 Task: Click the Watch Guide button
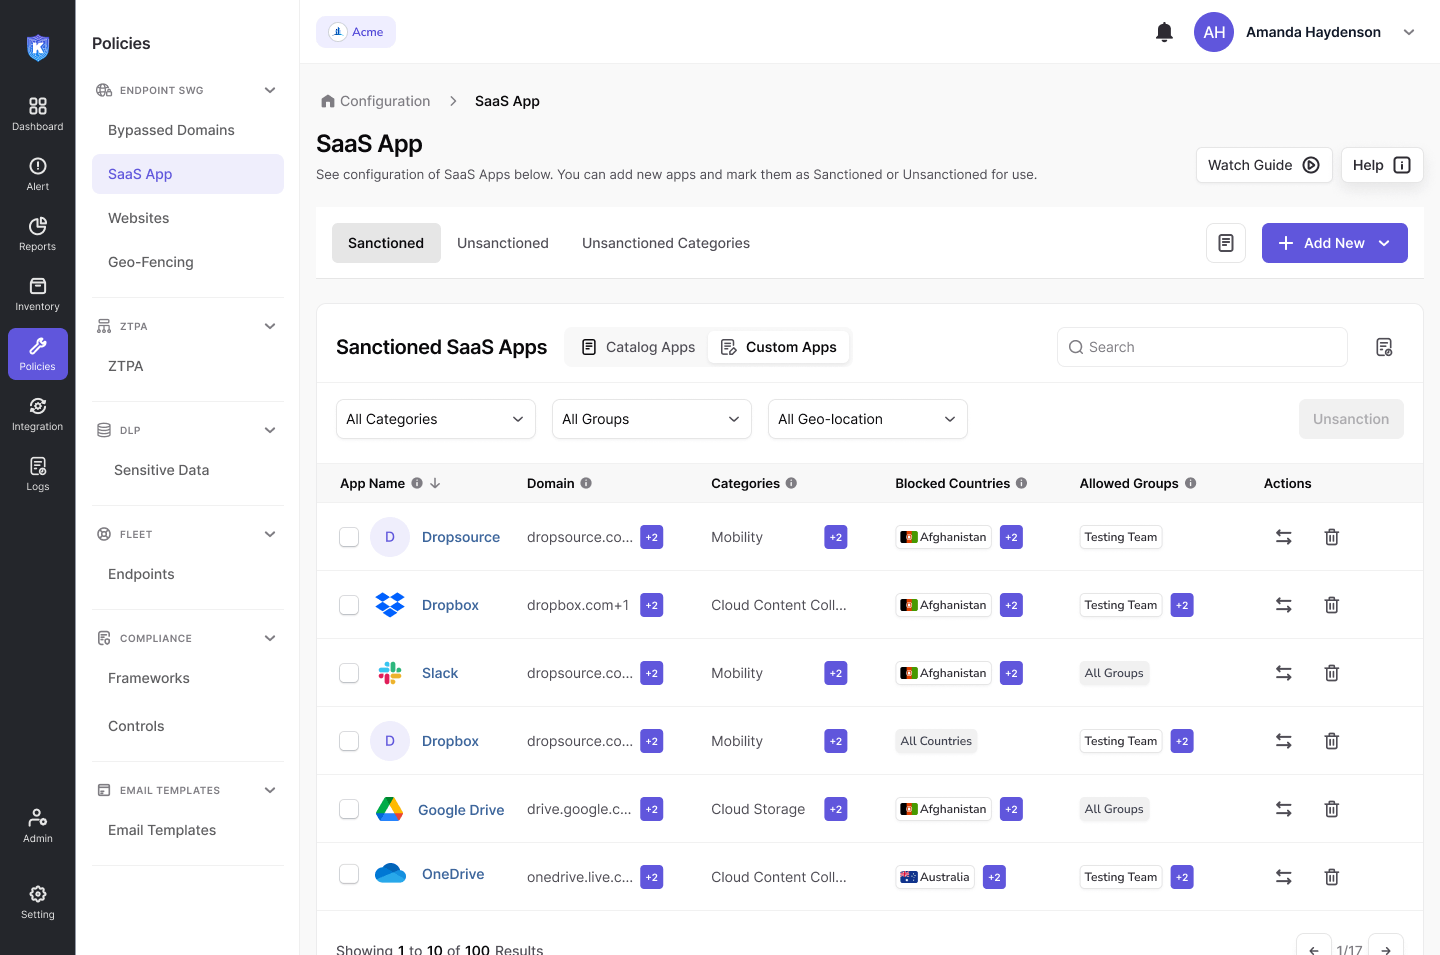click(1263, 165)
